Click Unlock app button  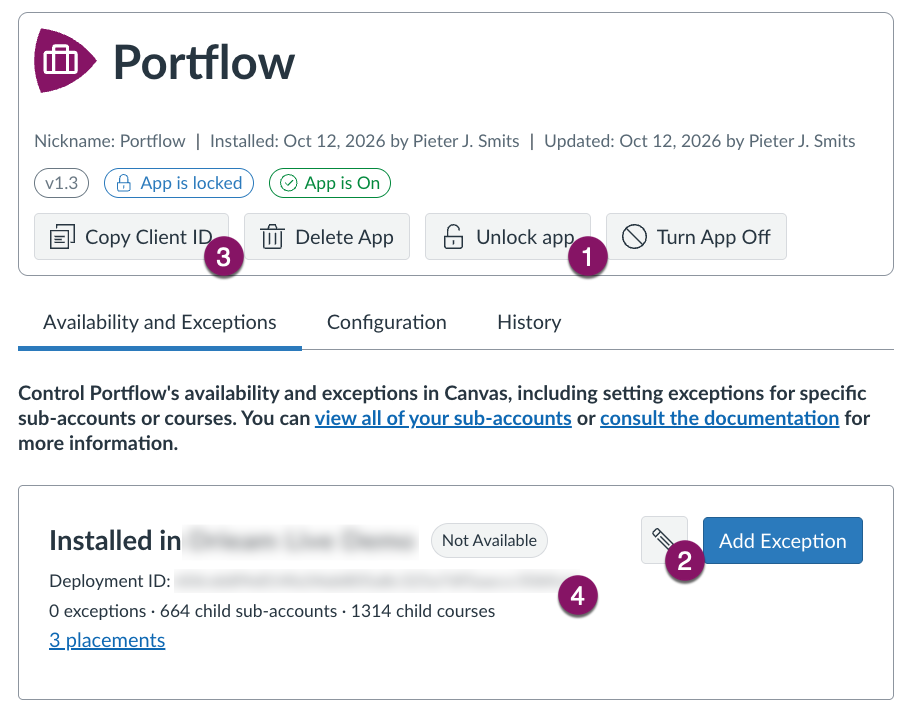(x=508, y=237)
